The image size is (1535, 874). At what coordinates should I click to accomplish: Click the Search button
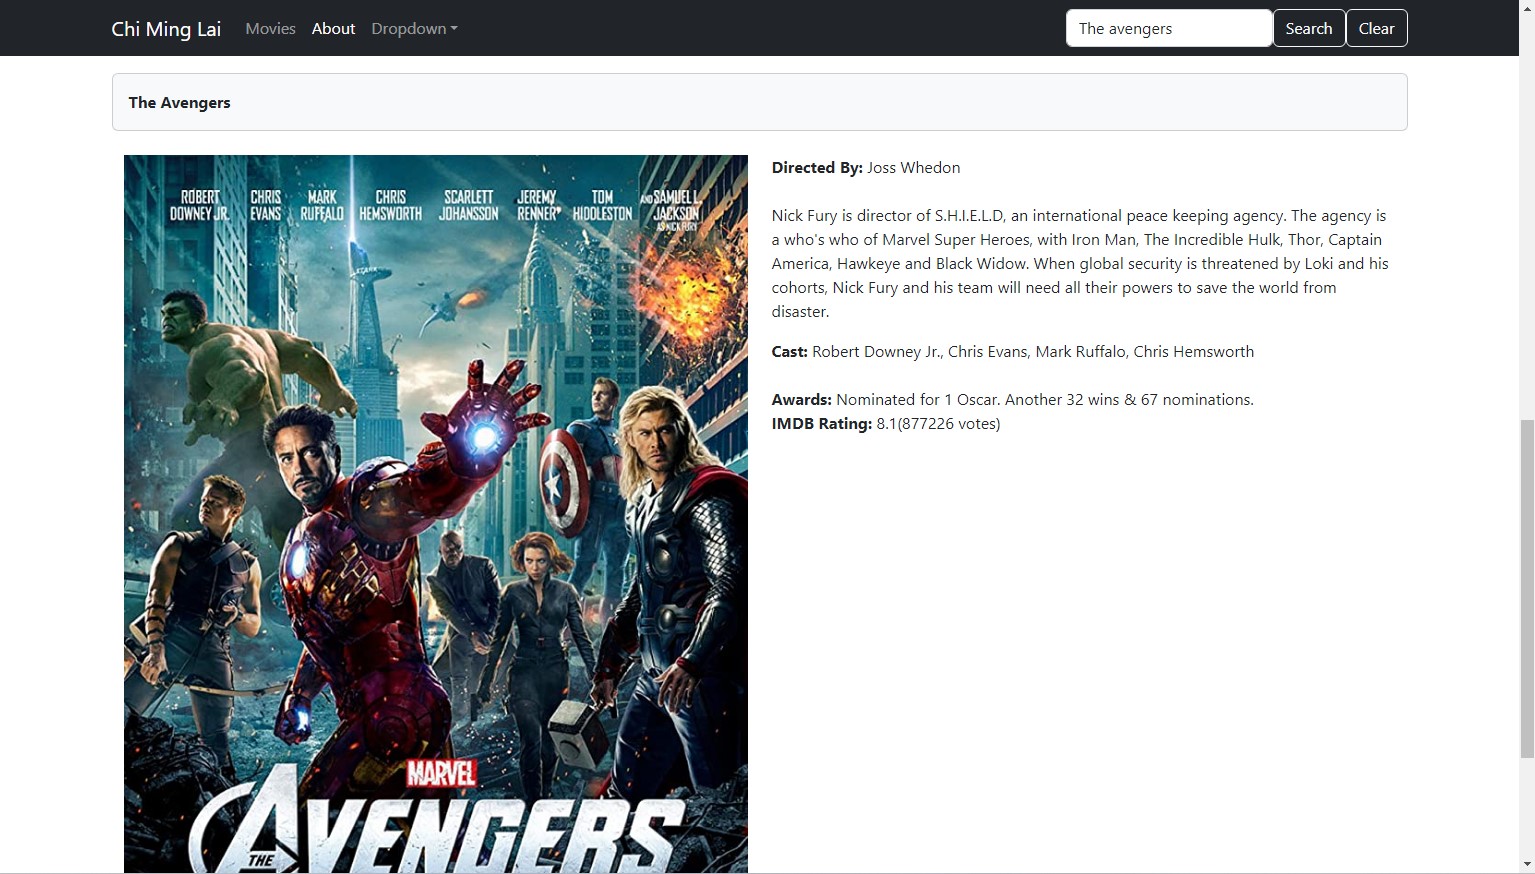point(1309,28)
